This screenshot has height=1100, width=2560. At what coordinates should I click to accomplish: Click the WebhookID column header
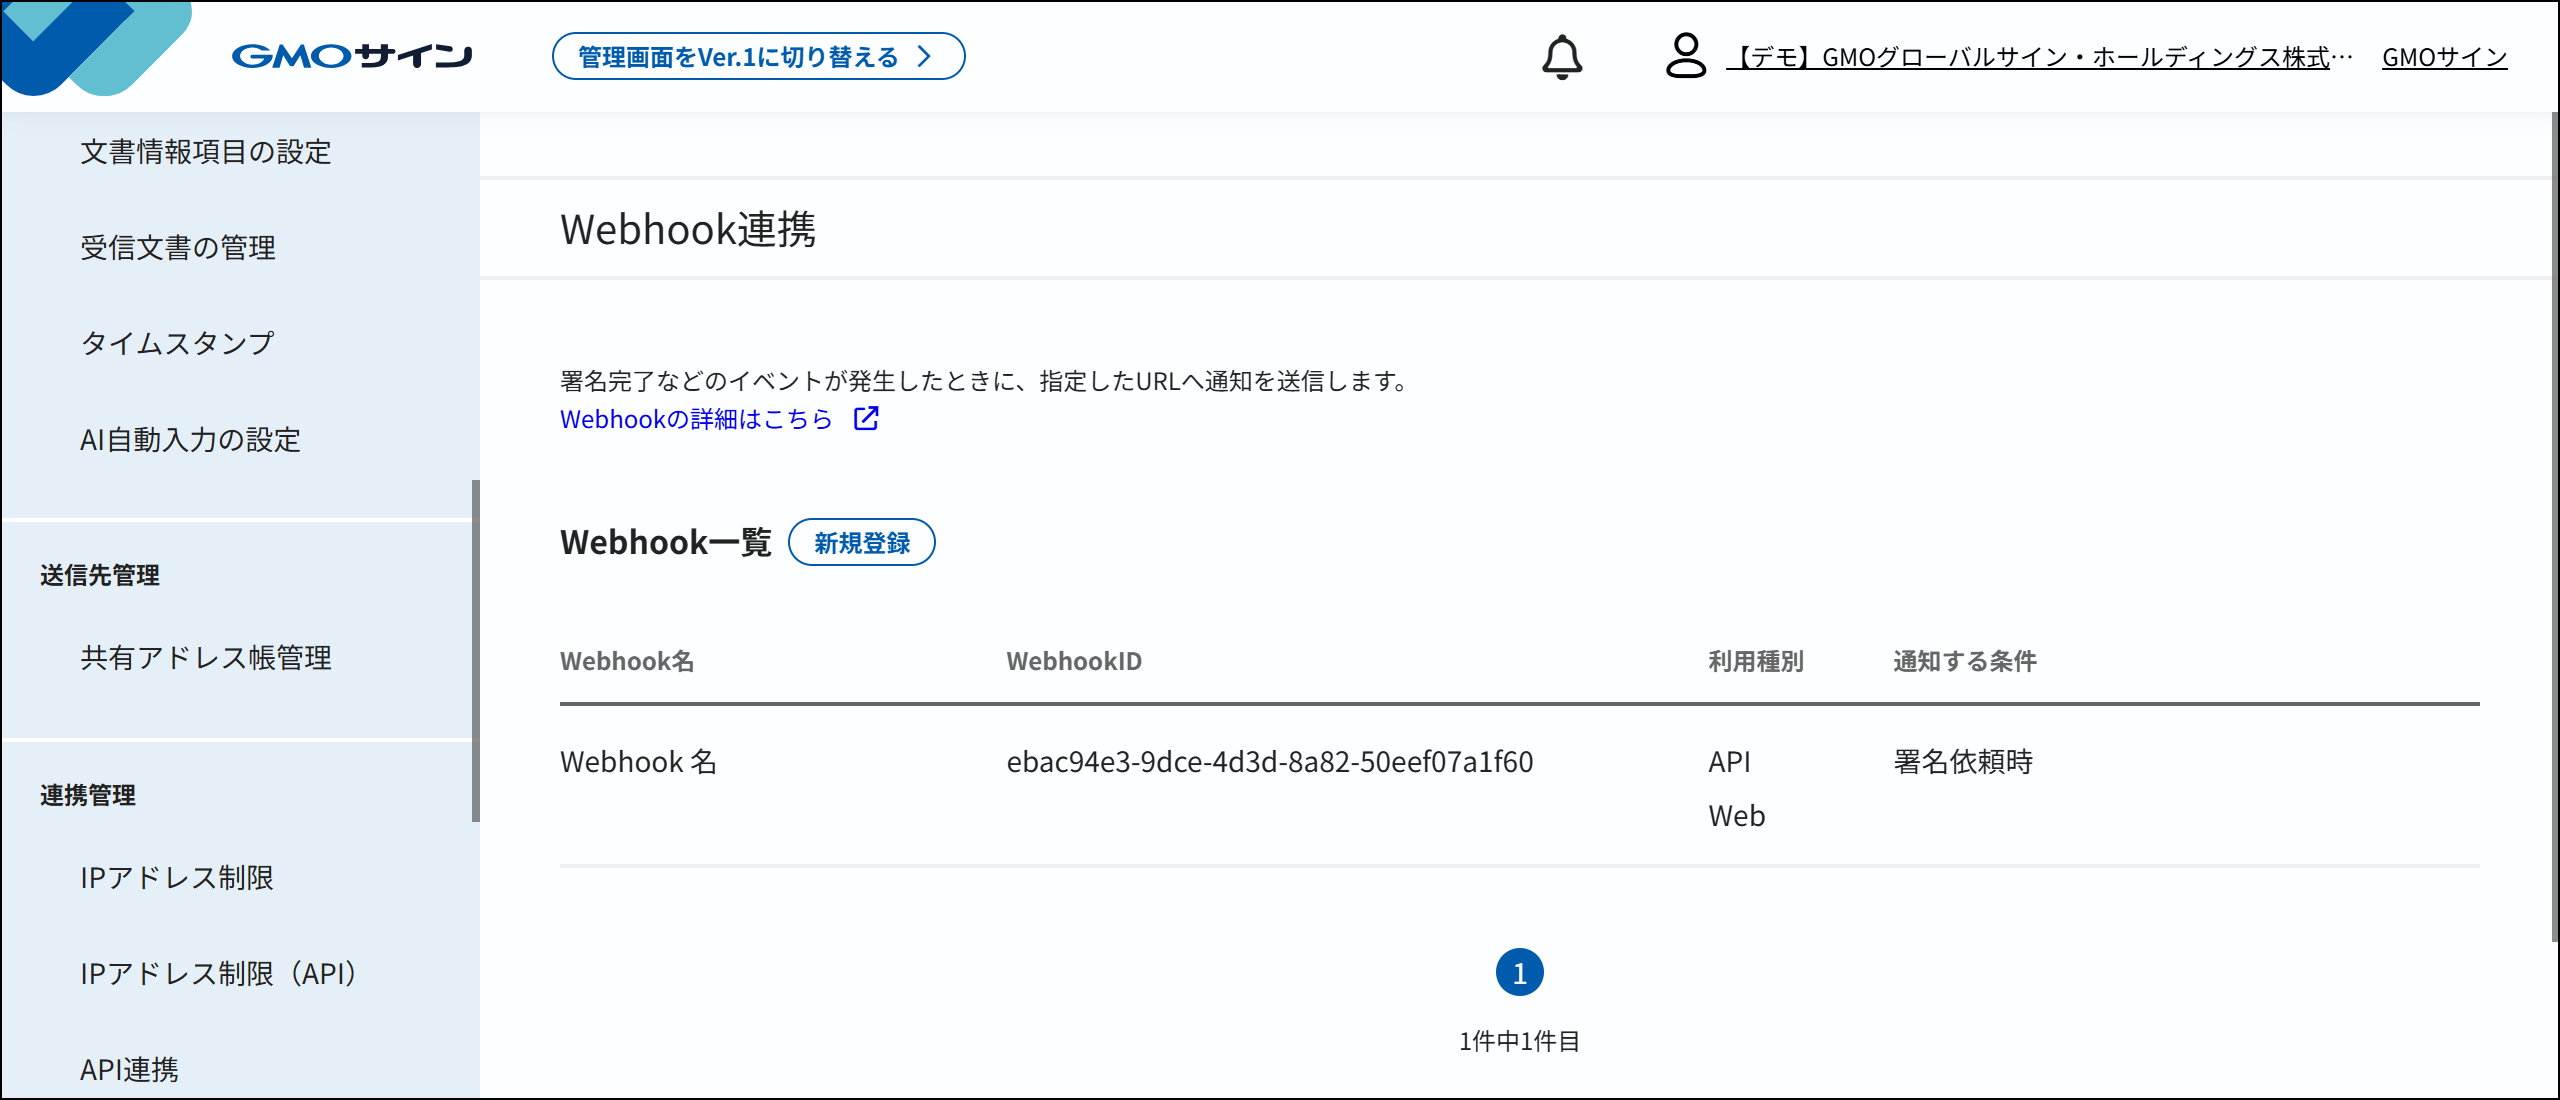[x=1074, y=661]
